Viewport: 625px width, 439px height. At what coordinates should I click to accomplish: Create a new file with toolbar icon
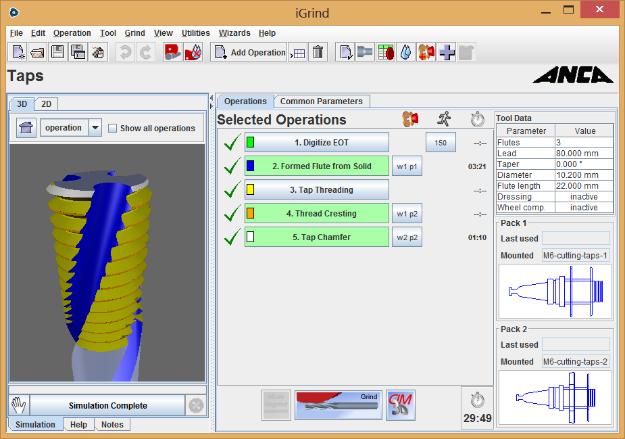pyautogui.click(x=18, y=52)
